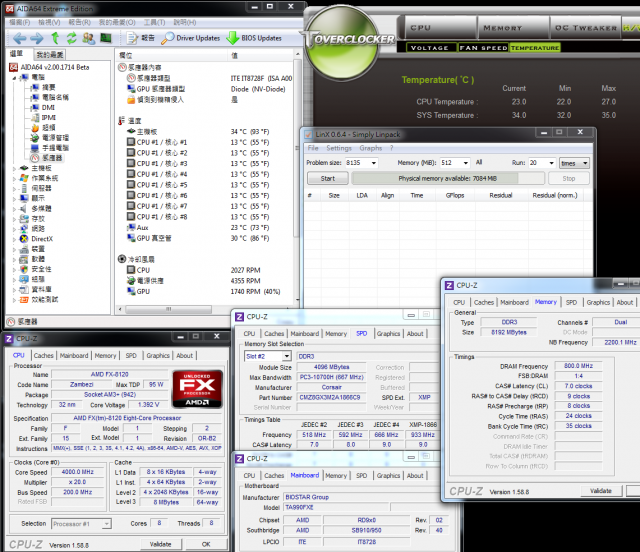Expand the DirectX node arrow in AIDA64 tree

15,239
